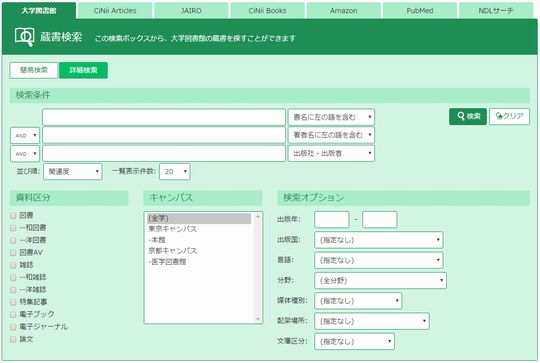
Task: Open the 書名に左の語を含む dropdown
Action: pos(331,117)
